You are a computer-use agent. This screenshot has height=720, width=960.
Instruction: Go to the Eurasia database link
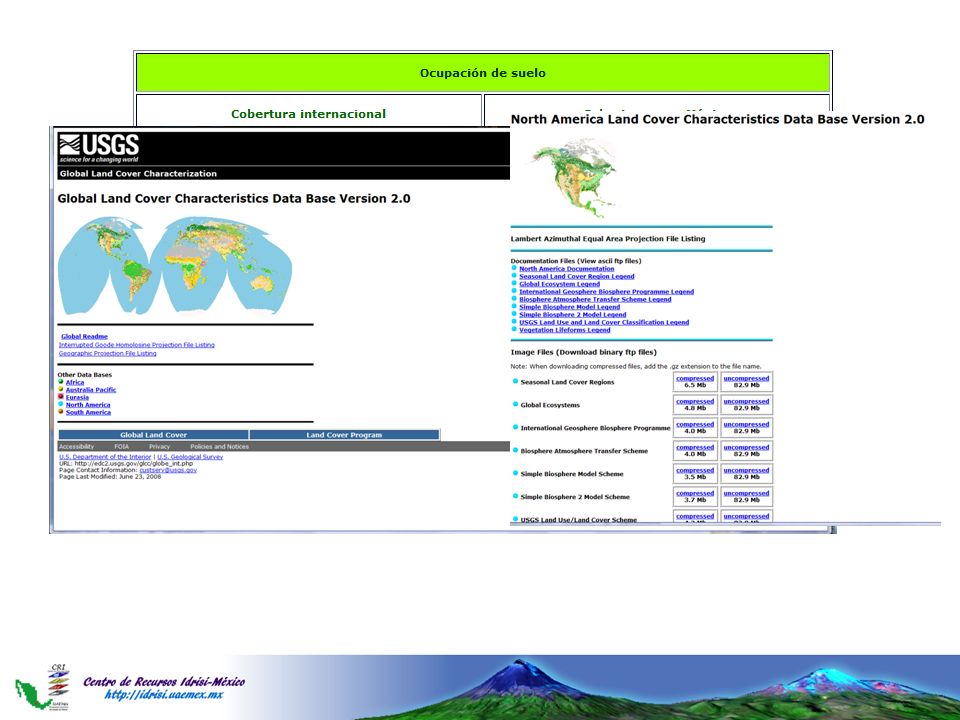click(77, 398)
